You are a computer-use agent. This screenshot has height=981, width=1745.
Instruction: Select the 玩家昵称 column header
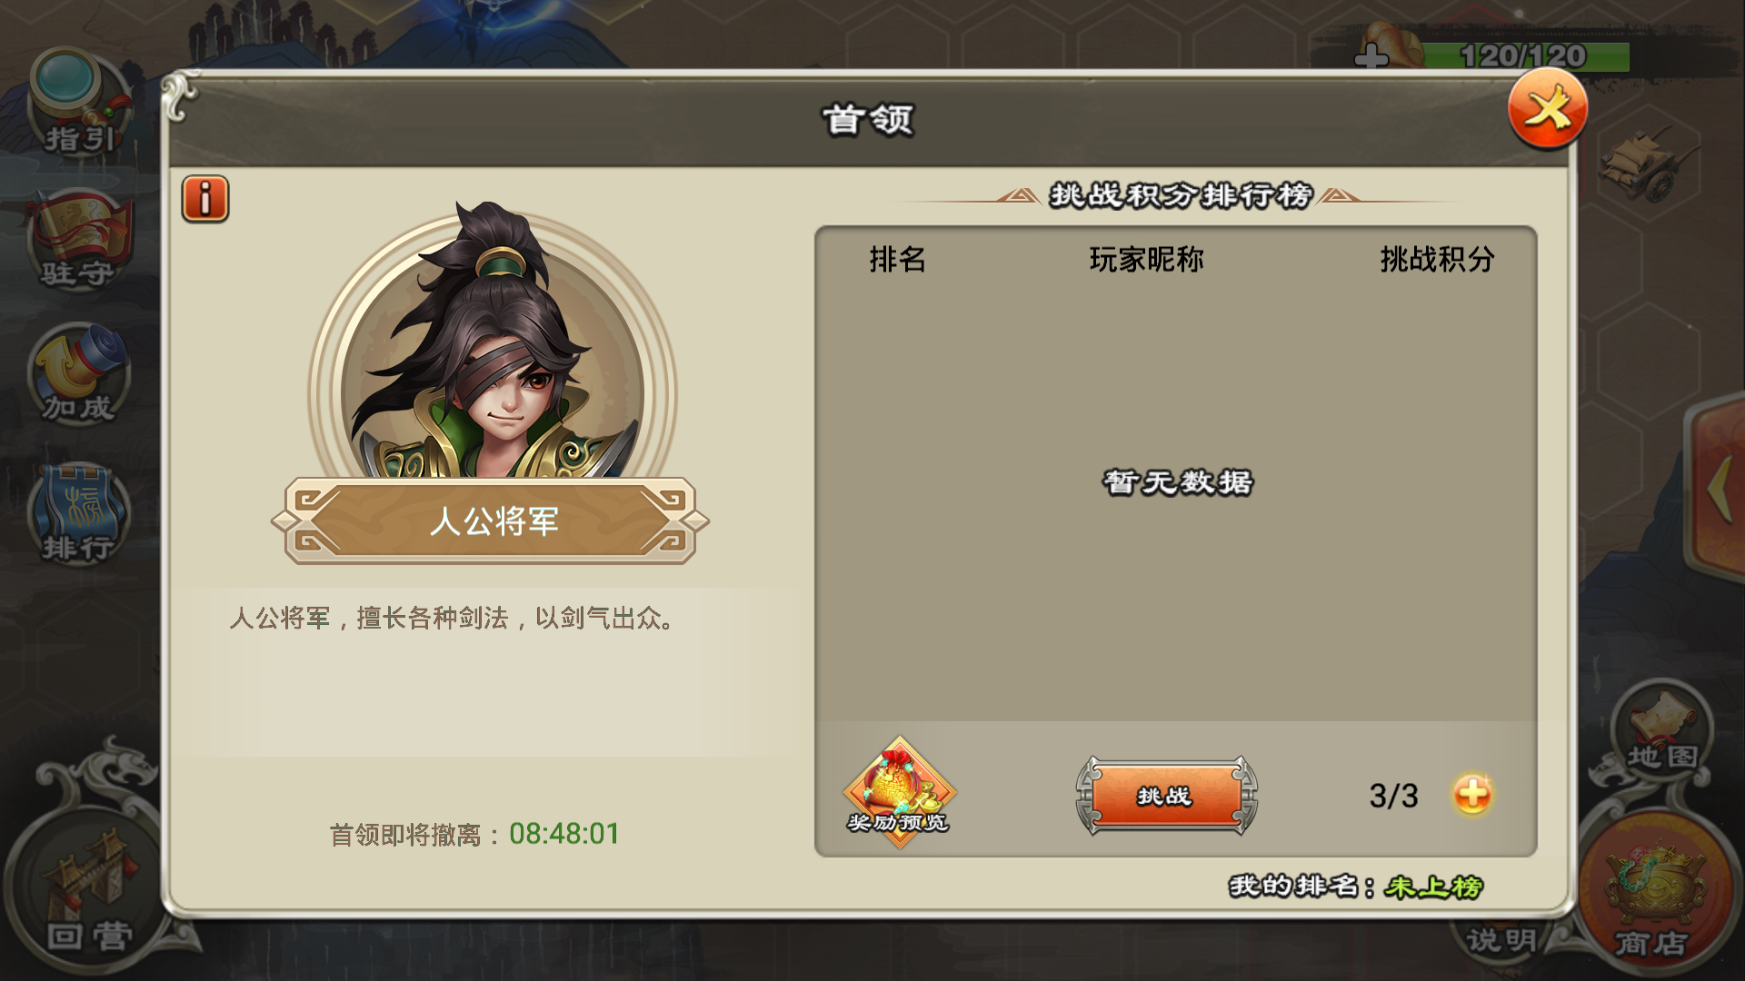[x=1146, y=260]
